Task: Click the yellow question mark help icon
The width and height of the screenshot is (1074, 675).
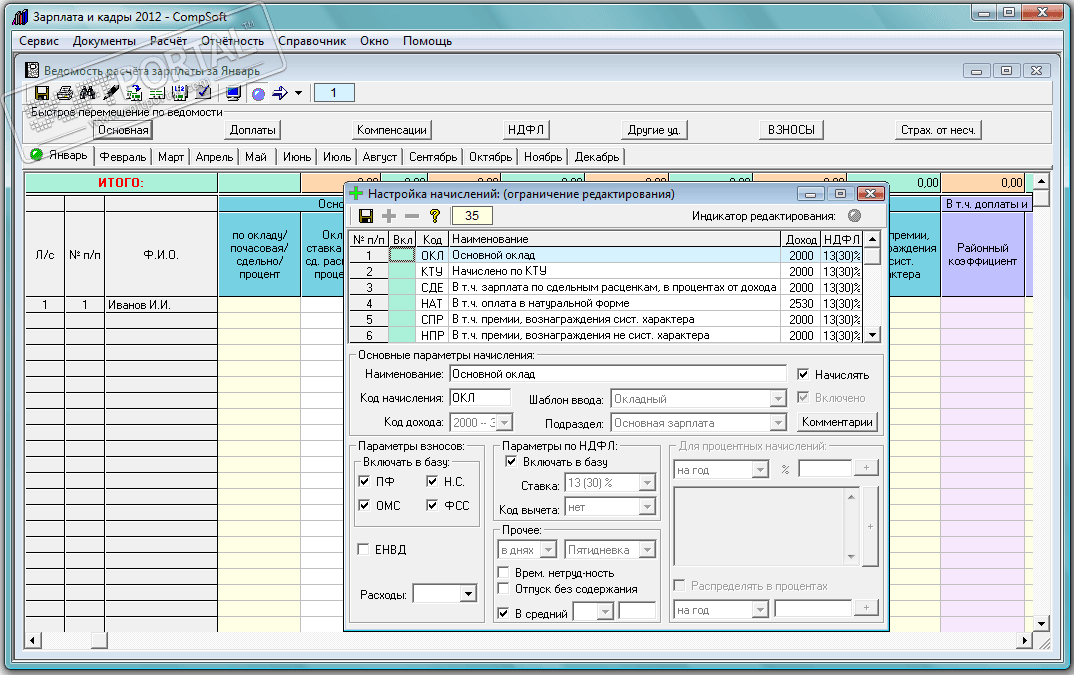Action: (434, 216)
